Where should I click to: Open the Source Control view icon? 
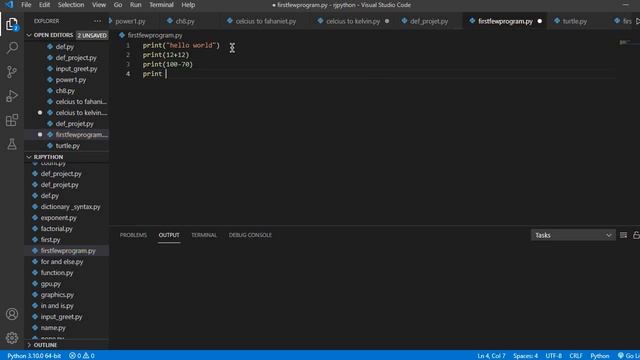[12, 72]
